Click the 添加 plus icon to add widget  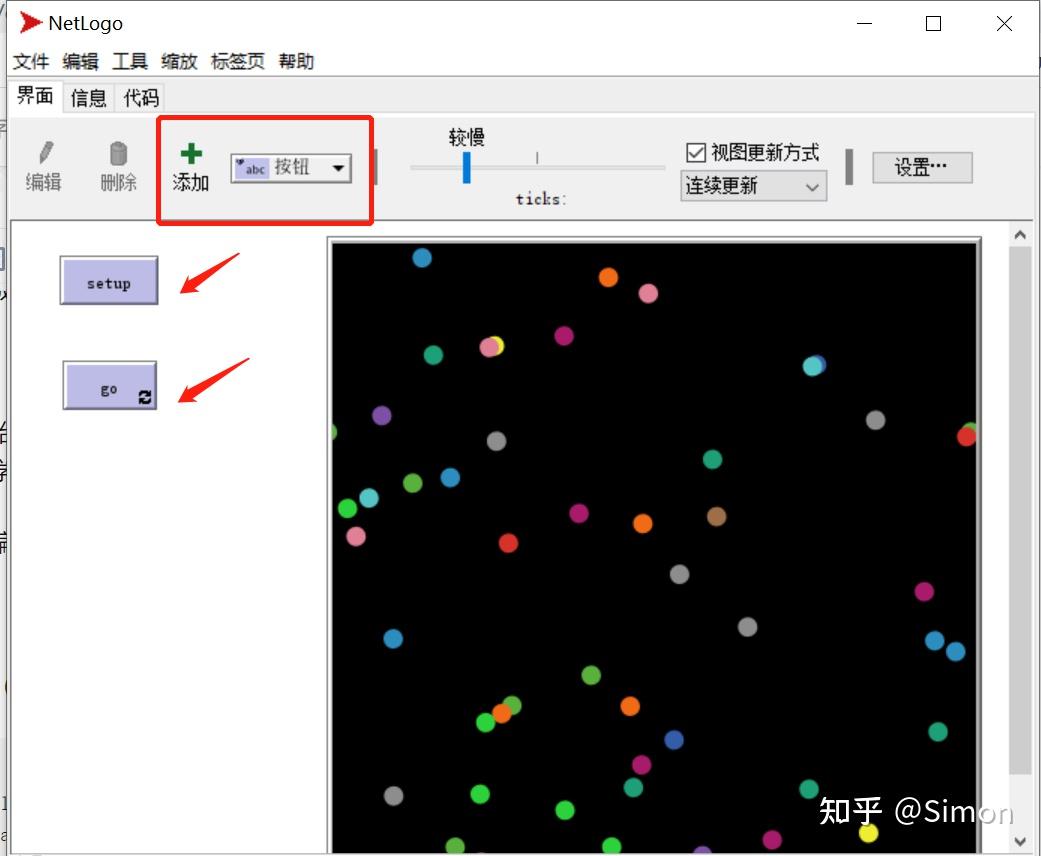pyautogui.click(x=190, y=152)
